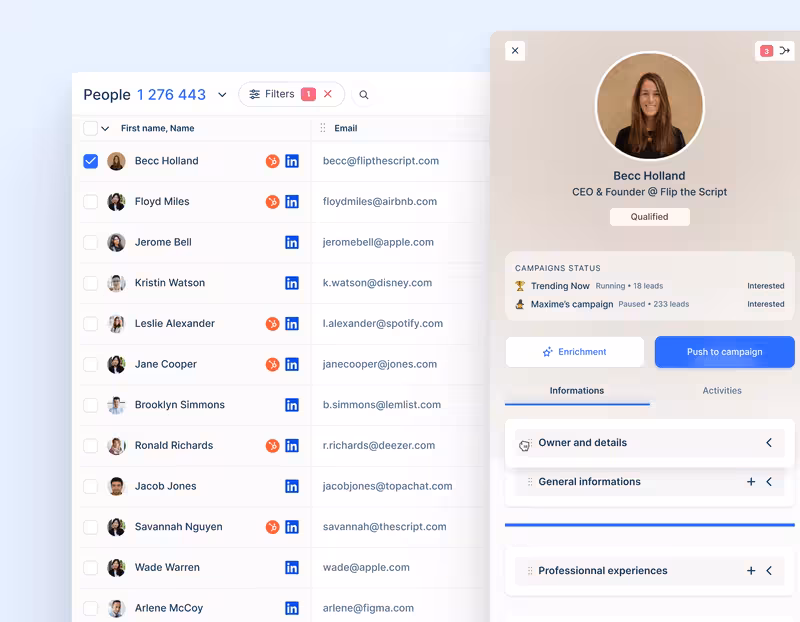
Task: Click the Push to campaign button
Action: 724,352
